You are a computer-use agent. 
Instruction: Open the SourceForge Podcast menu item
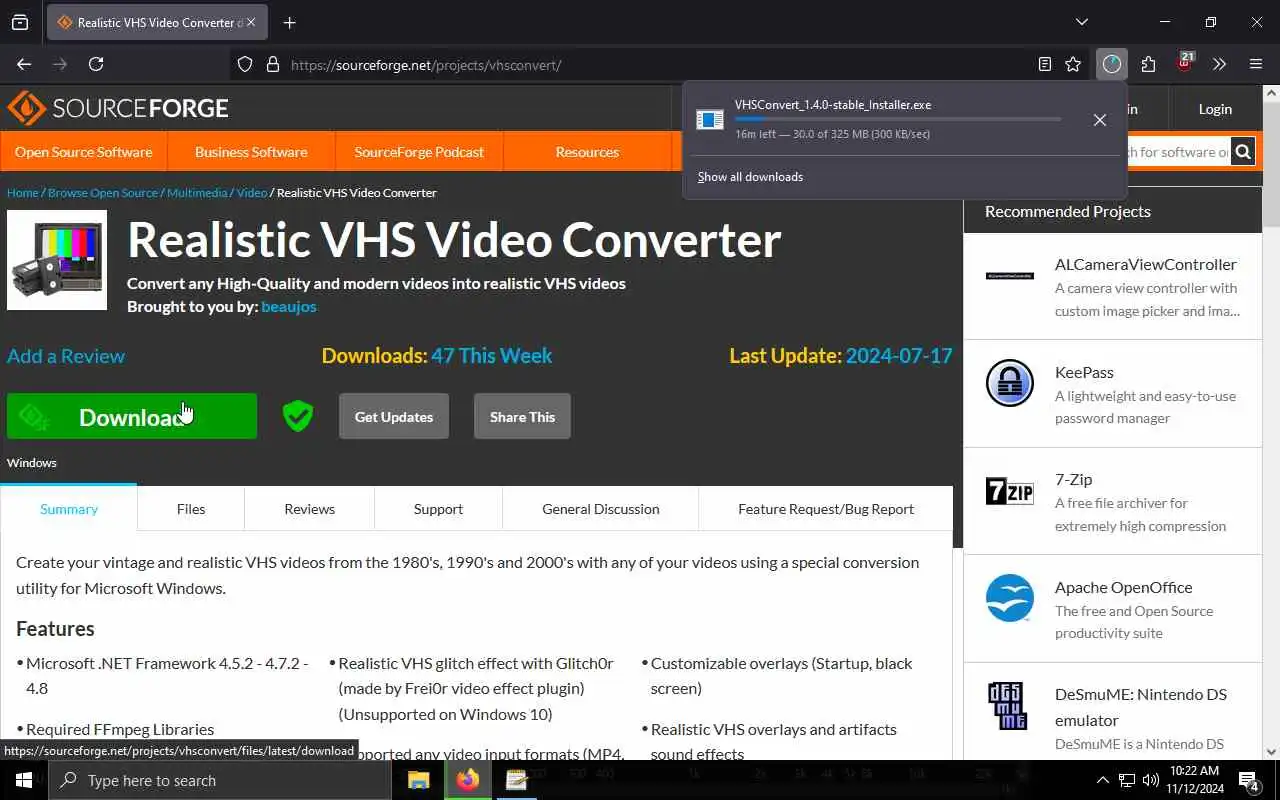click(419, 152)
